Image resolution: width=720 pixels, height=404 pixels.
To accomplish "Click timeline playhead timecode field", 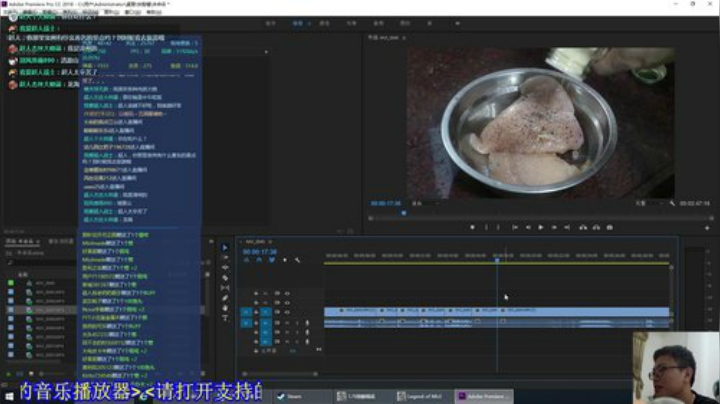I will point(260,252).
